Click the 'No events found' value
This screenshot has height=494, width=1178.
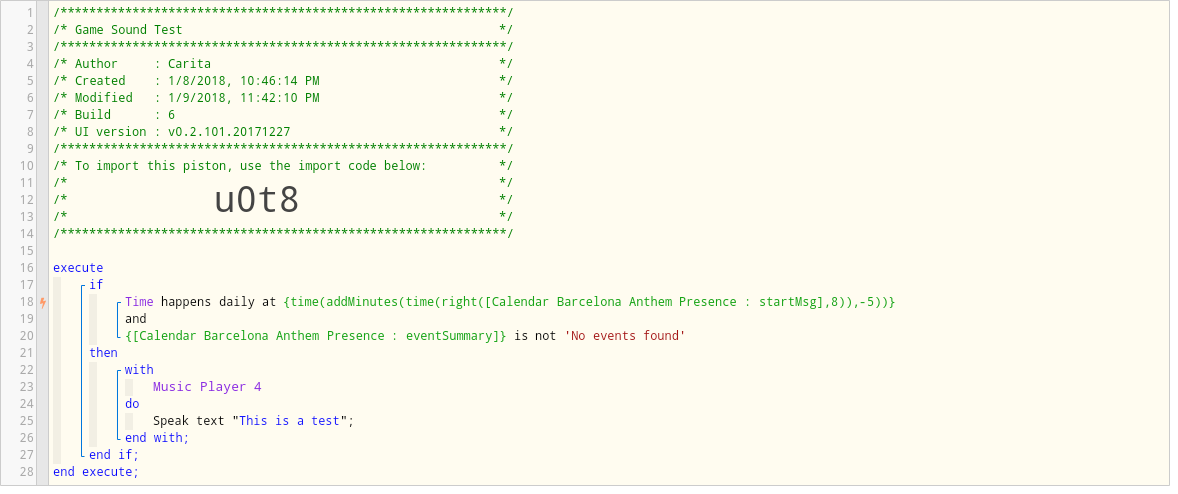625,336
